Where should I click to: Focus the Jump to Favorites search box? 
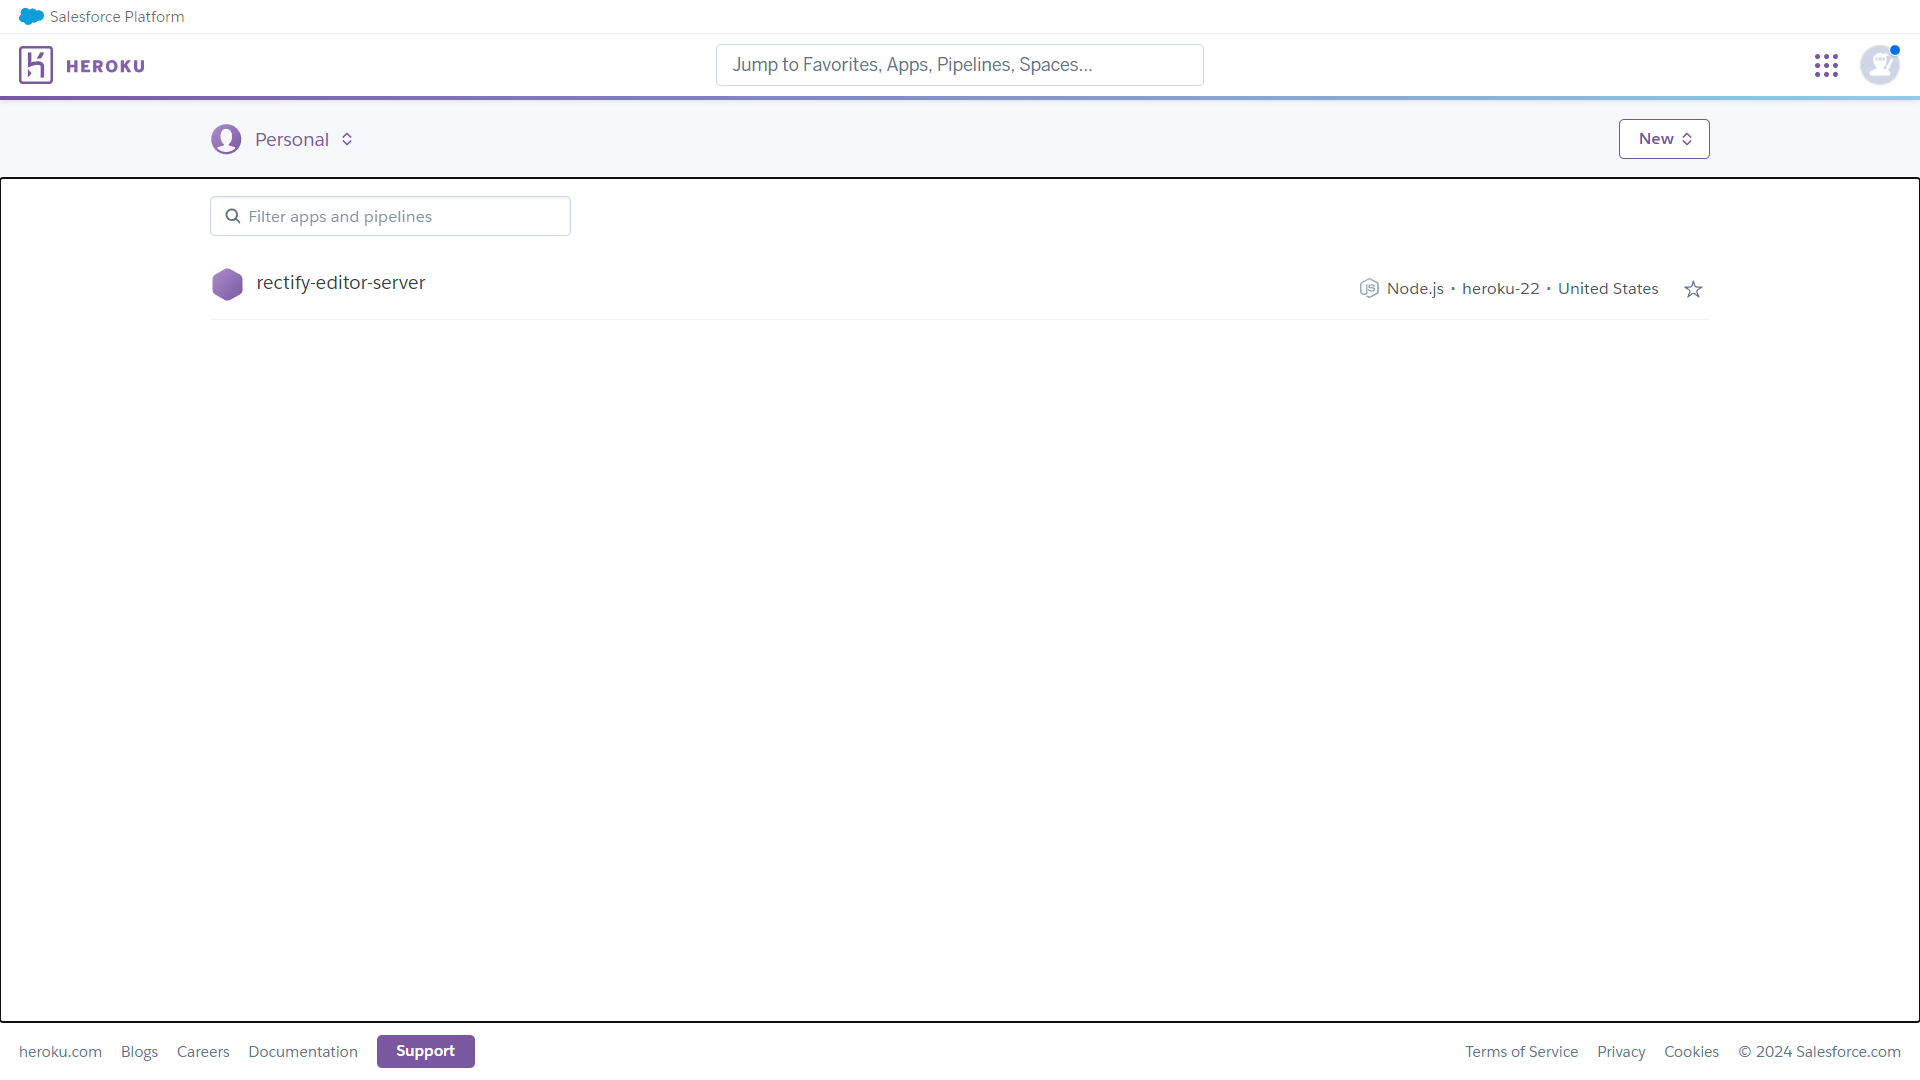tap(959, 65)
